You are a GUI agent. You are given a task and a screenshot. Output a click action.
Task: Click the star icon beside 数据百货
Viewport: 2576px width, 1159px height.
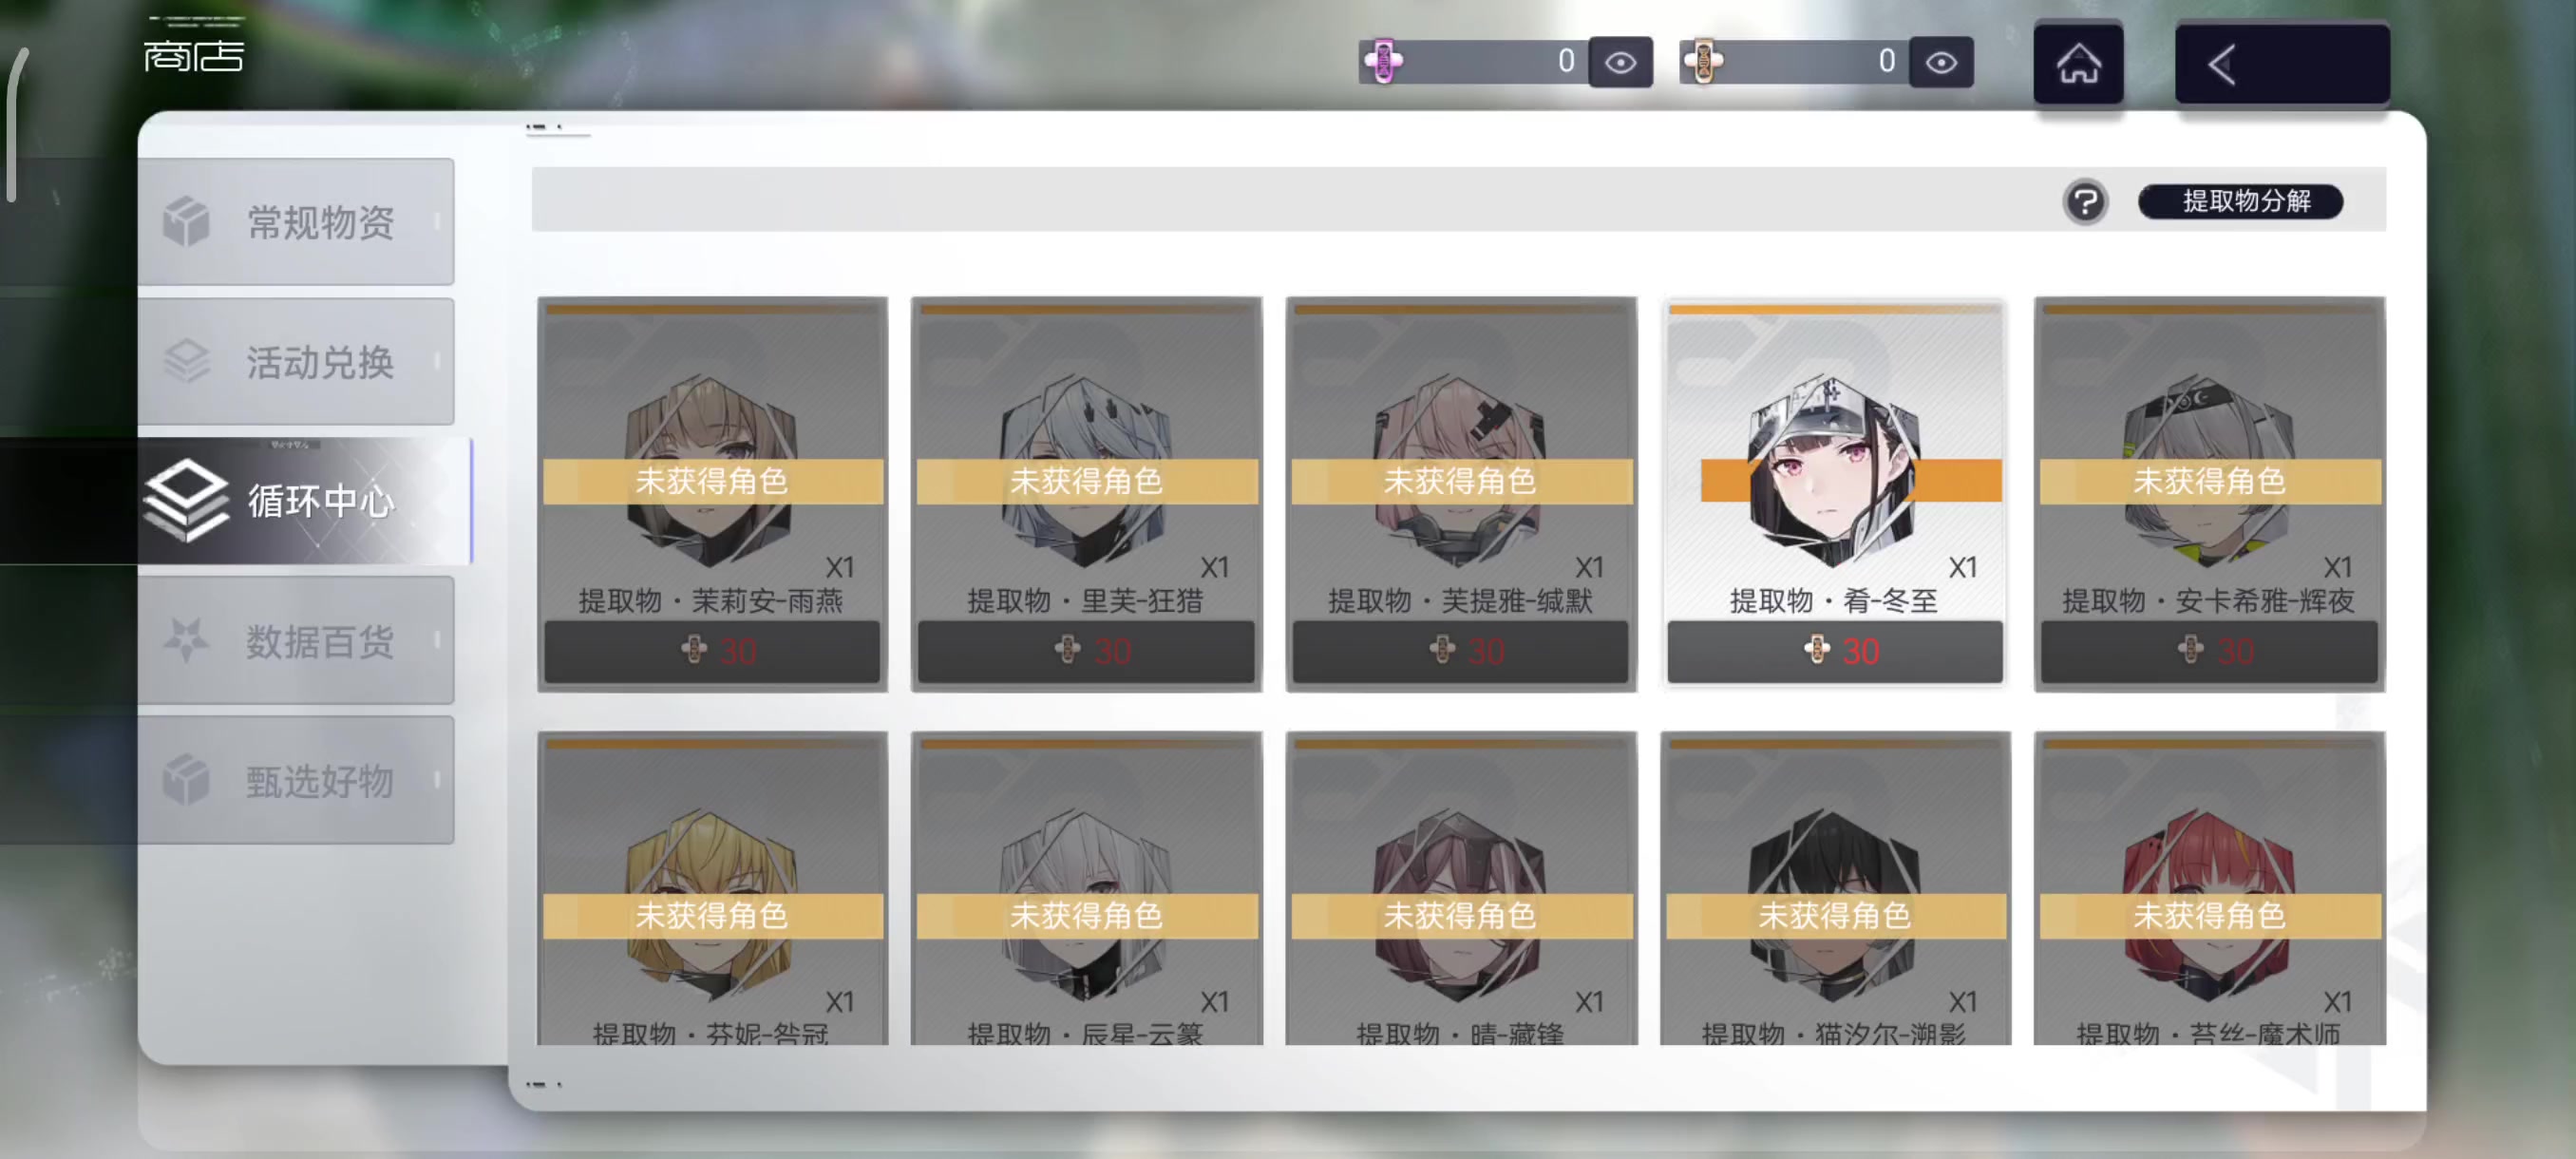[186, 640]
